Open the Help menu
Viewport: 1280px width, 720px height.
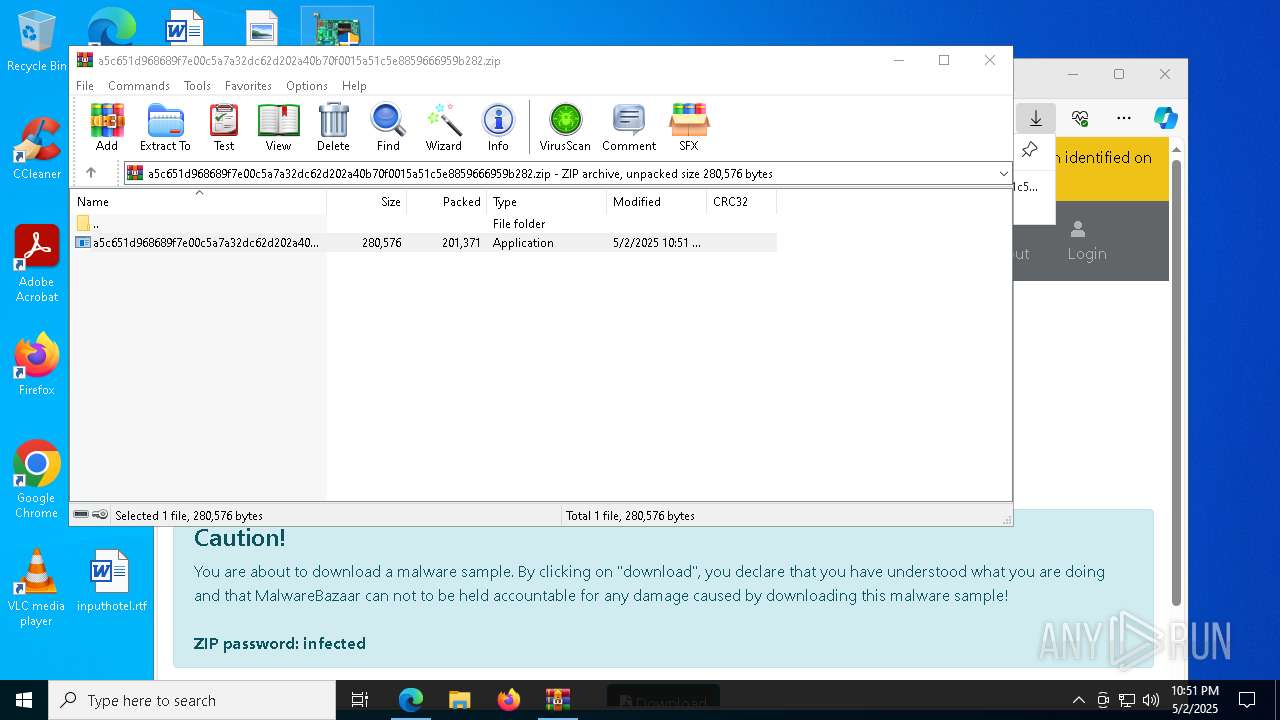(x=354, y=86)
